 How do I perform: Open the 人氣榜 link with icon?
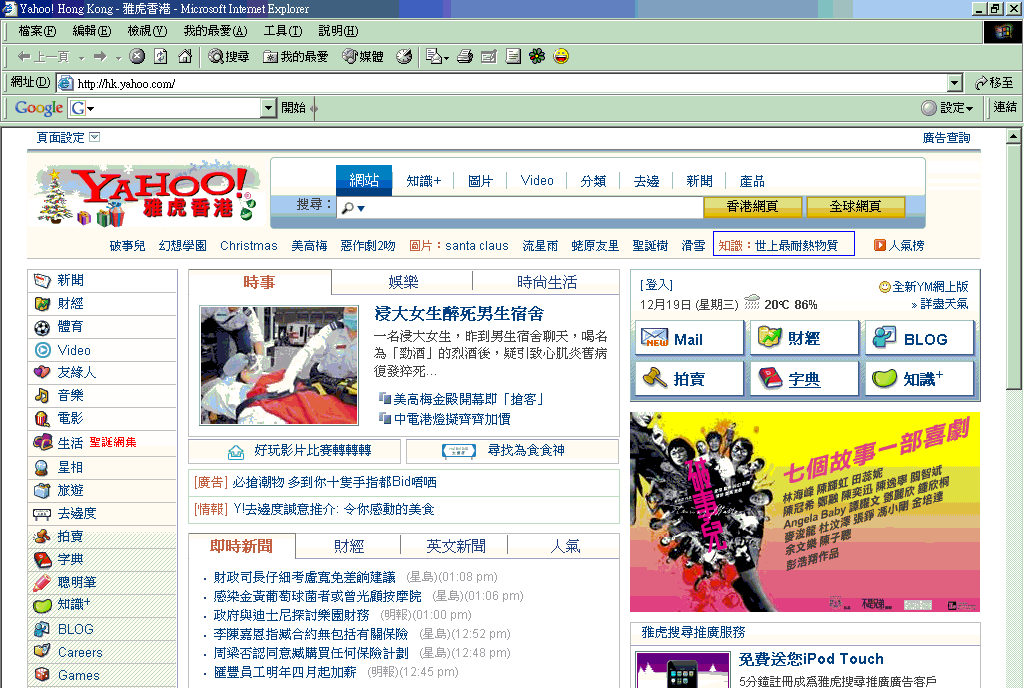pyautogui.click(x=899, y=245)
